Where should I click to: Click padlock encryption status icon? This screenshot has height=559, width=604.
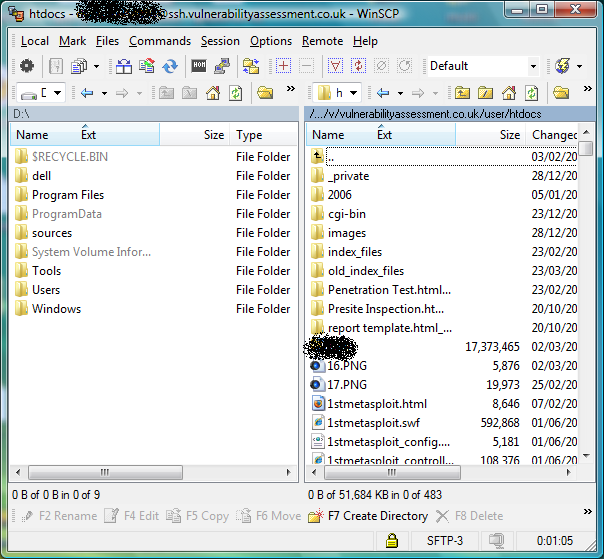pyautogui.click(x=392, y=540)
